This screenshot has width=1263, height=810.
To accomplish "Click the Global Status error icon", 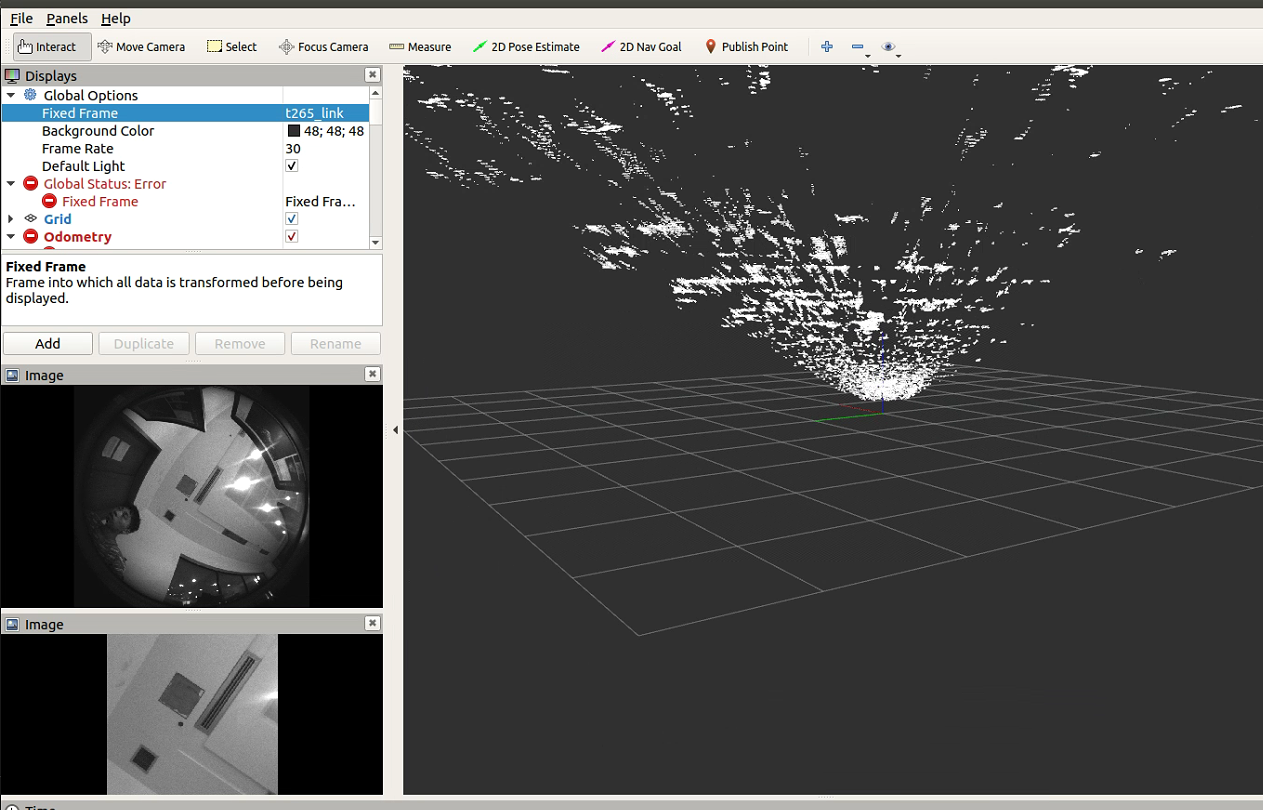I will [30, 184].
